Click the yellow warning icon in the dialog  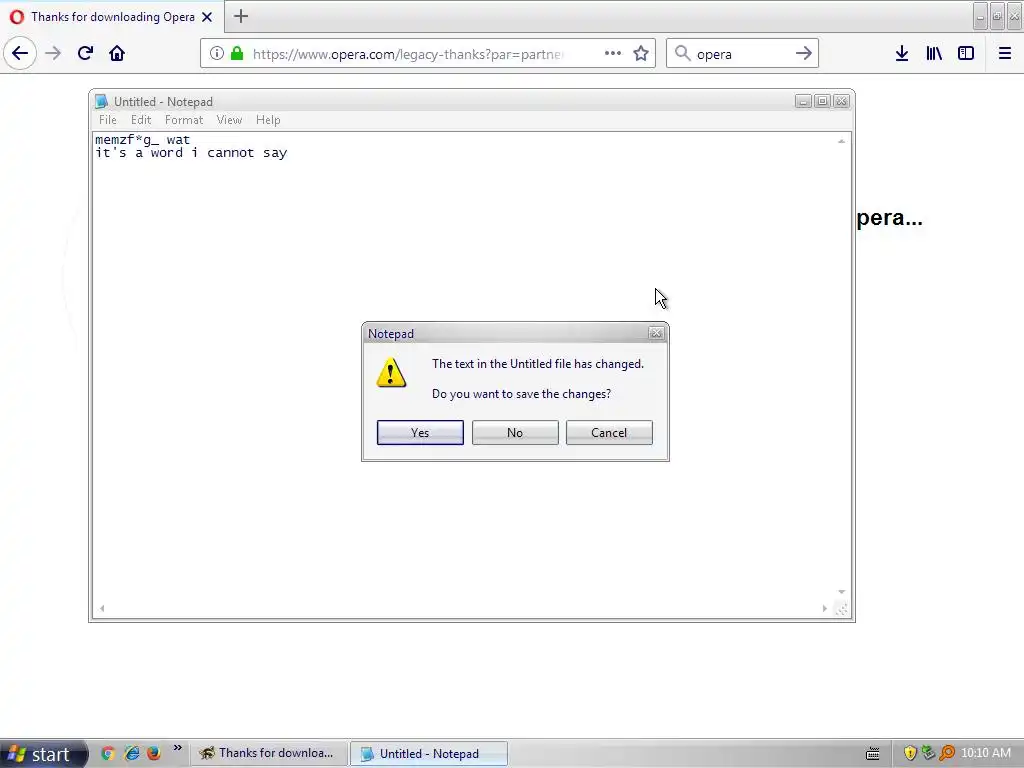tap(391, 373)
